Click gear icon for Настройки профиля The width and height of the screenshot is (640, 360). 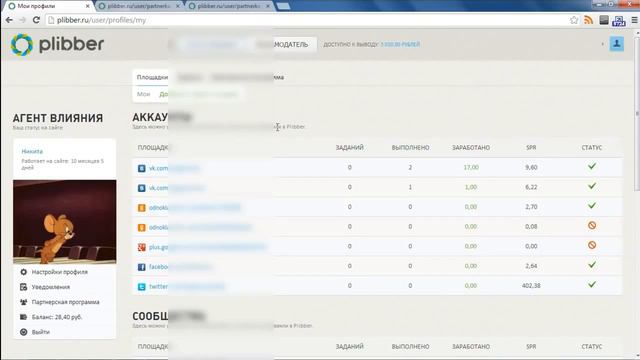24,272
